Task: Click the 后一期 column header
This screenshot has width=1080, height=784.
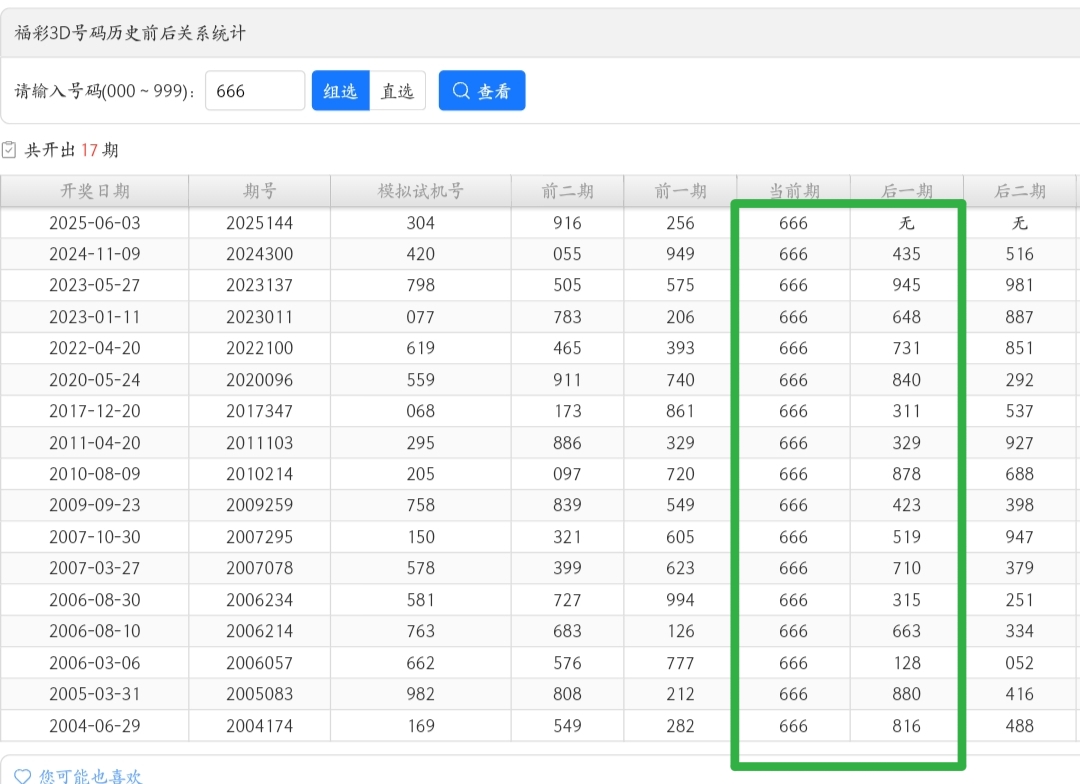Action: (x=907, y=191)
